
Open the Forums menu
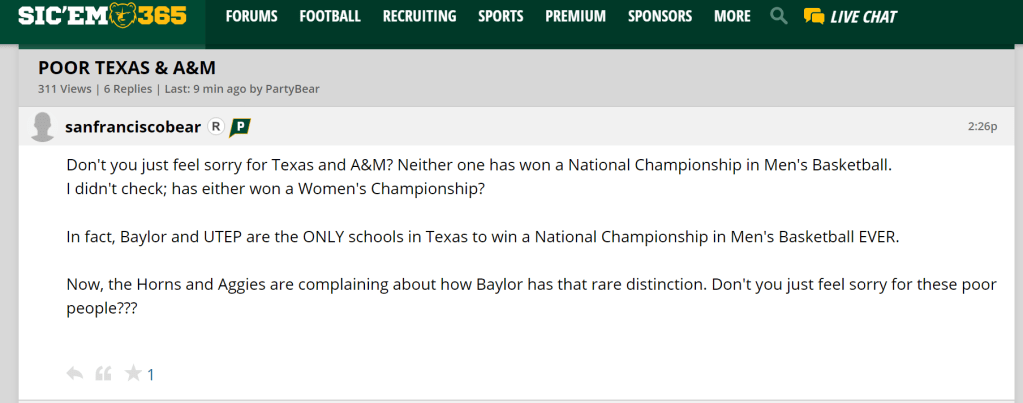click(251, 16)
